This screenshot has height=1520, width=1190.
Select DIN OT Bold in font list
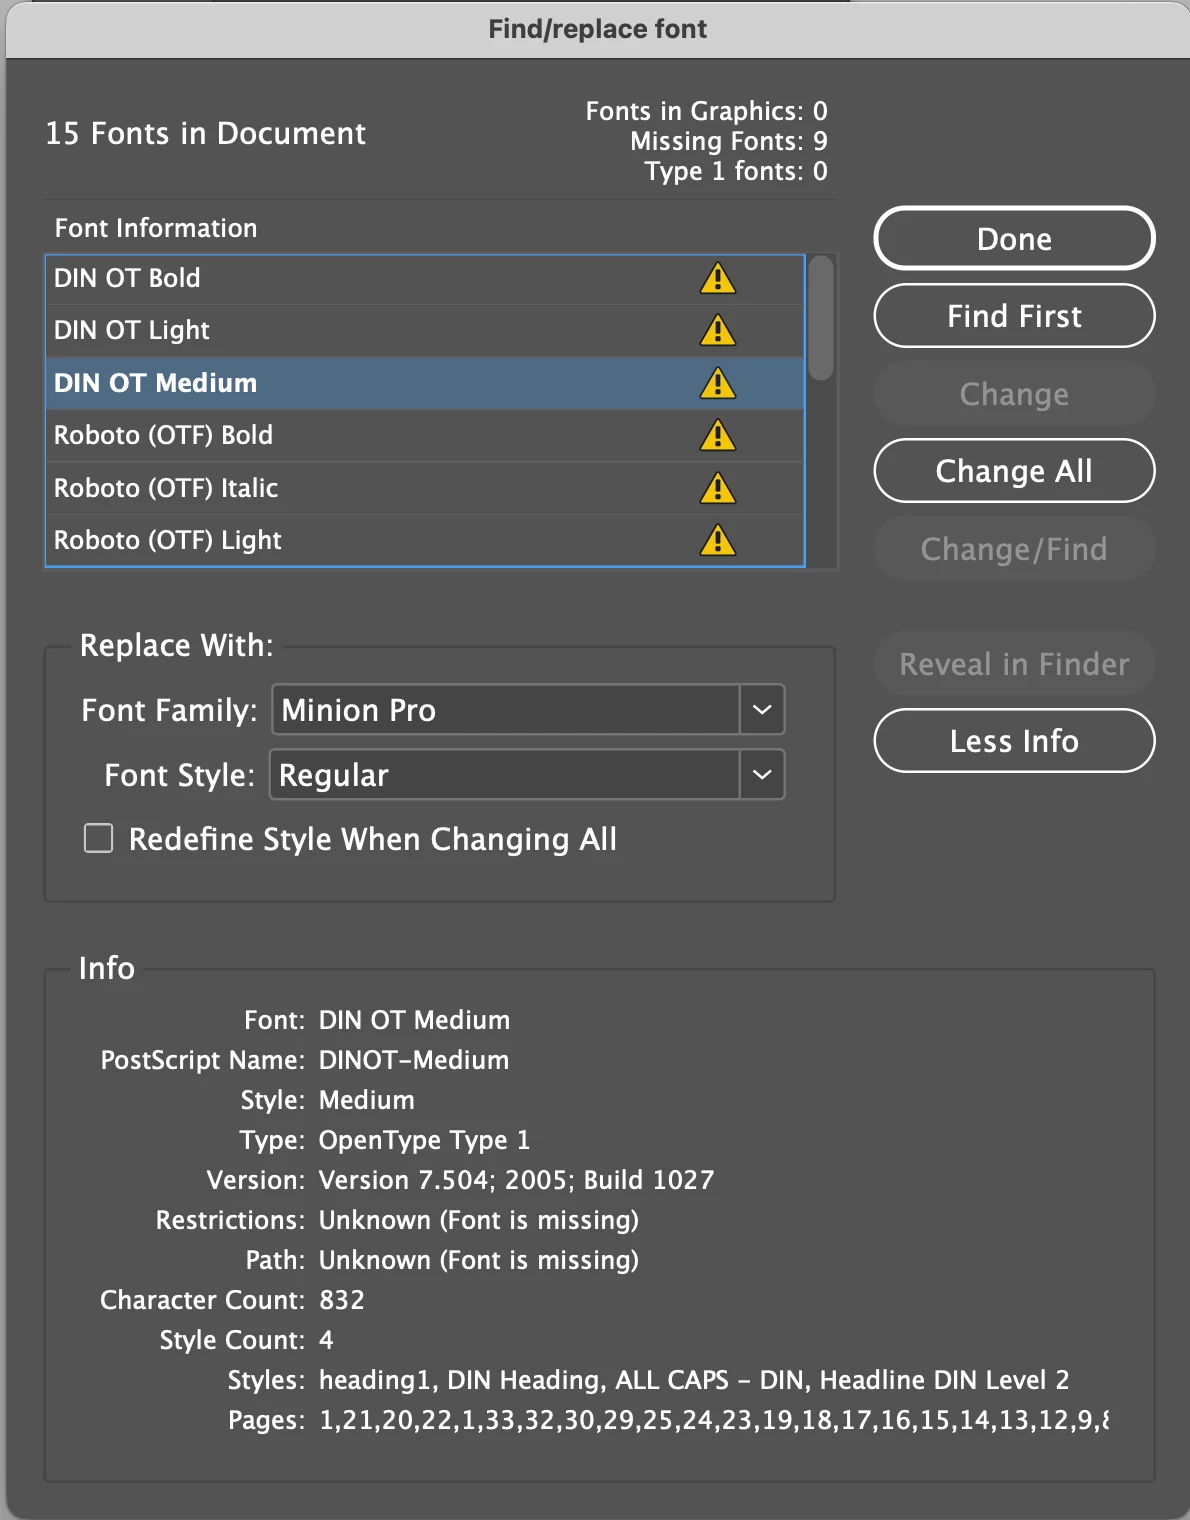coord(425,279)
